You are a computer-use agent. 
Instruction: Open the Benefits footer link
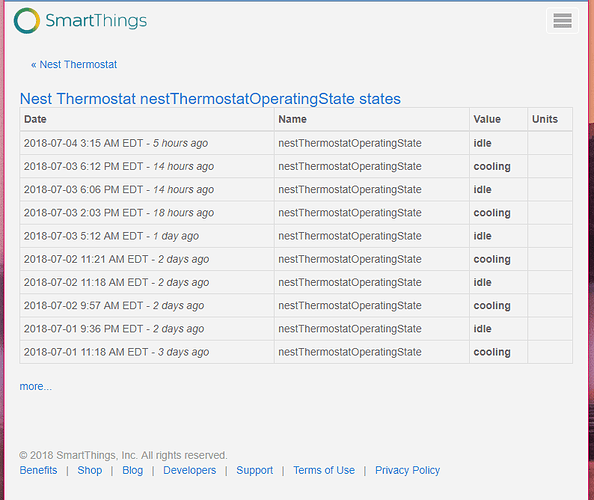point(38,470)
